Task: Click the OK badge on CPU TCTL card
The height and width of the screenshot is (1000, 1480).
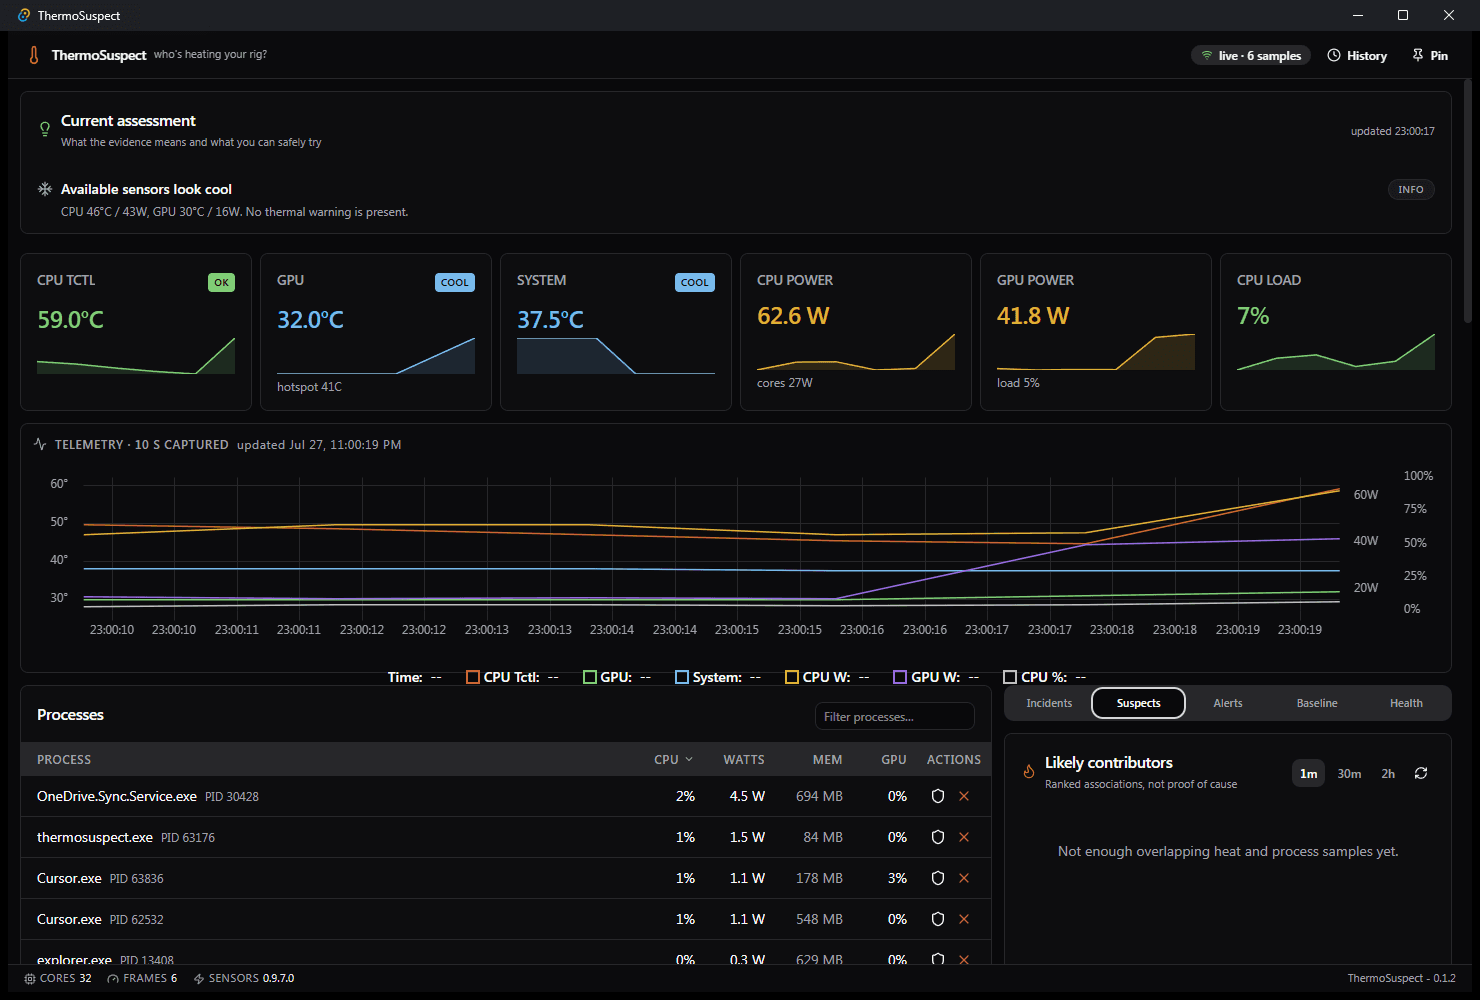Action: (221, 282)
